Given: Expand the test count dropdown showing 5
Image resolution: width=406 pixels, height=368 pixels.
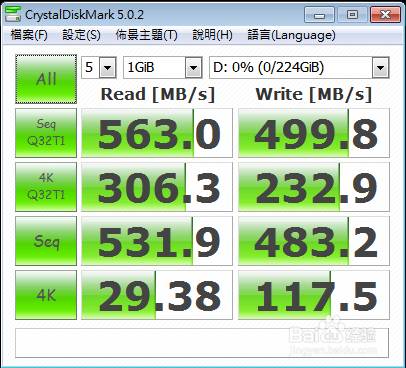Looking at the screenshot, I should tap(108, 68).
